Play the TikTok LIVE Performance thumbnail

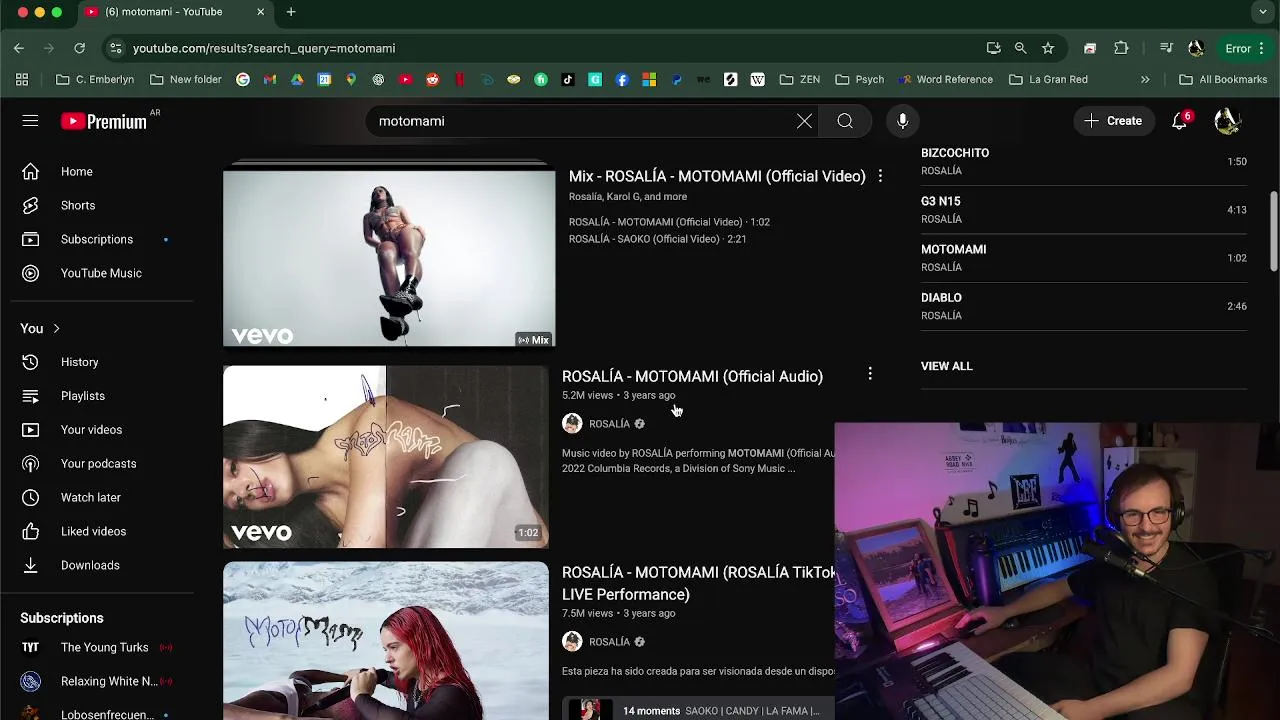click(x=386, y=641)
